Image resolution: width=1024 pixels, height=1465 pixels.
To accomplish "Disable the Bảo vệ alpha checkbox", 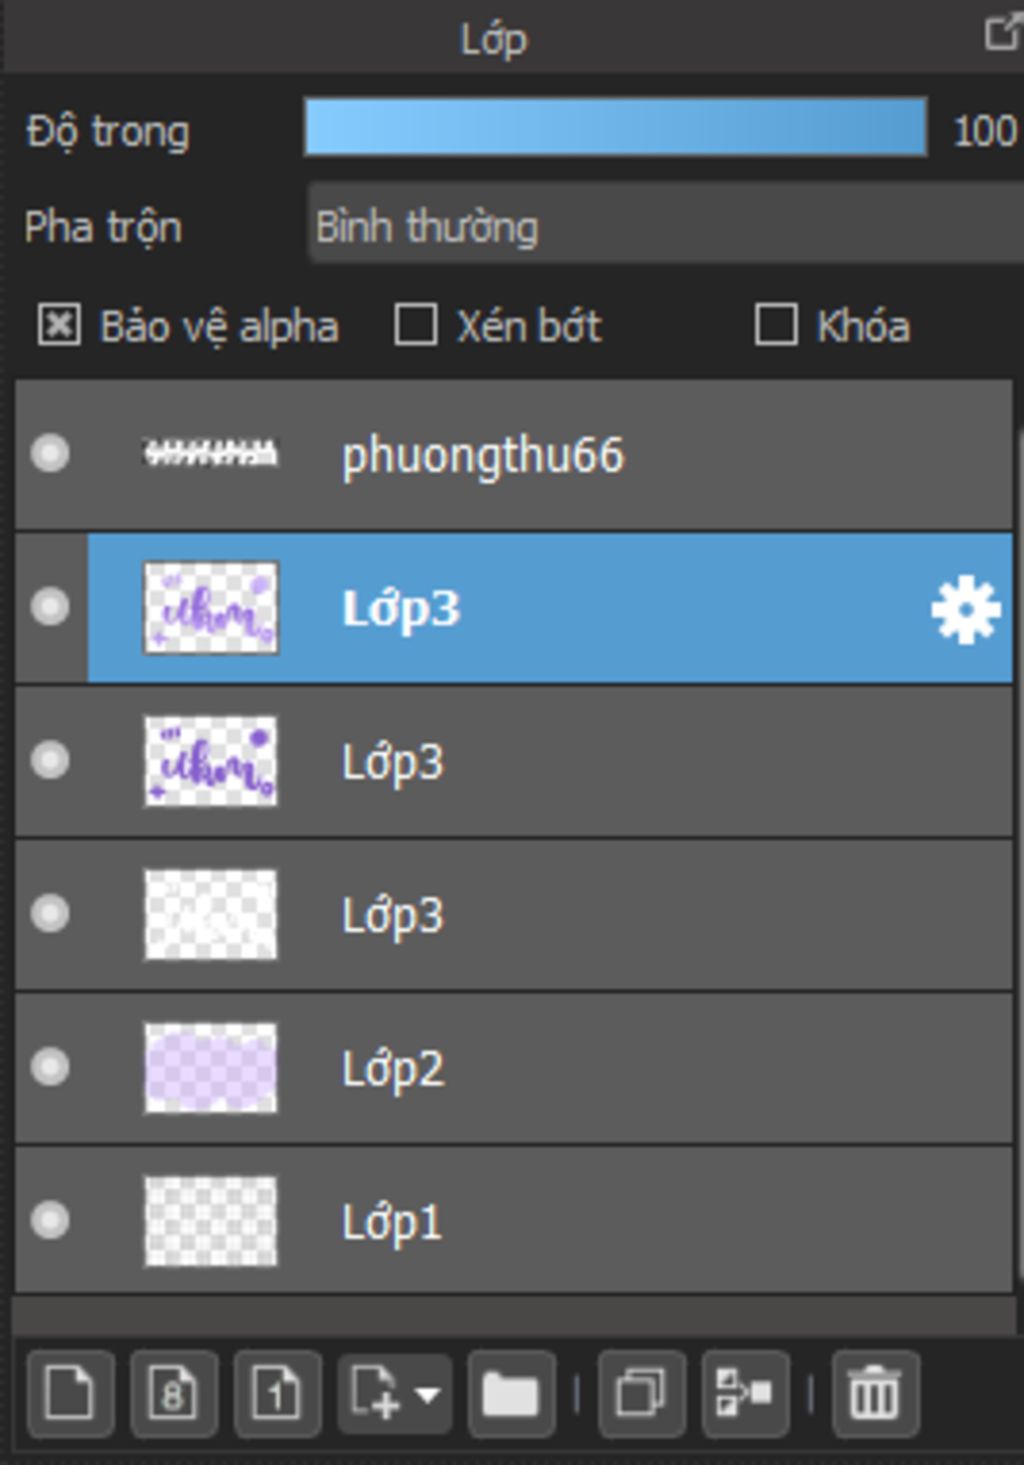I will tap(59, 326).
